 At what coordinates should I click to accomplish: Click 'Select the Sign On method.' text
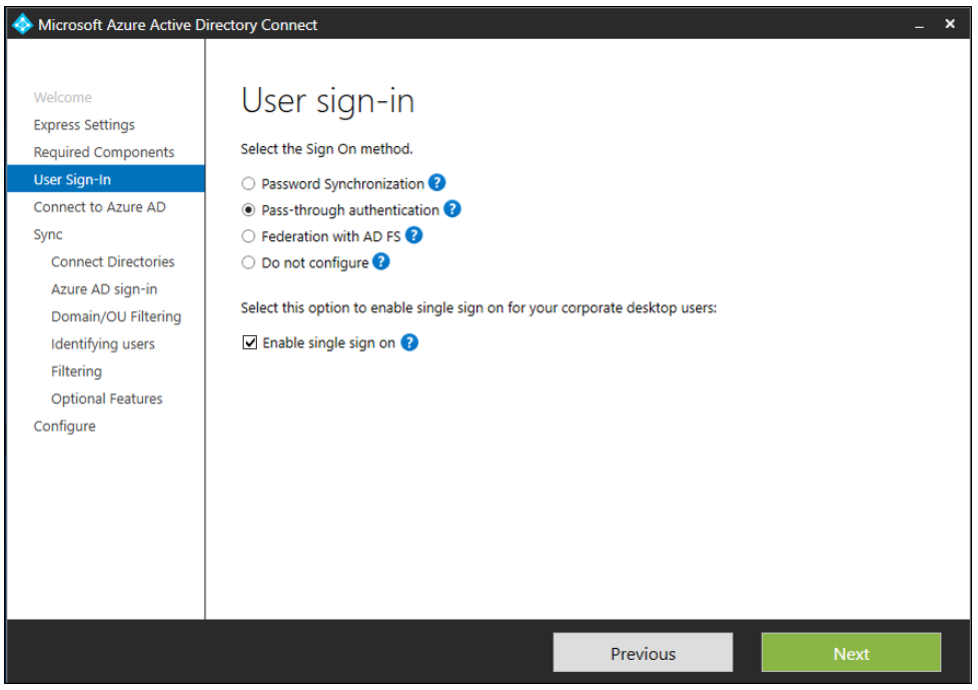point(327,149)
